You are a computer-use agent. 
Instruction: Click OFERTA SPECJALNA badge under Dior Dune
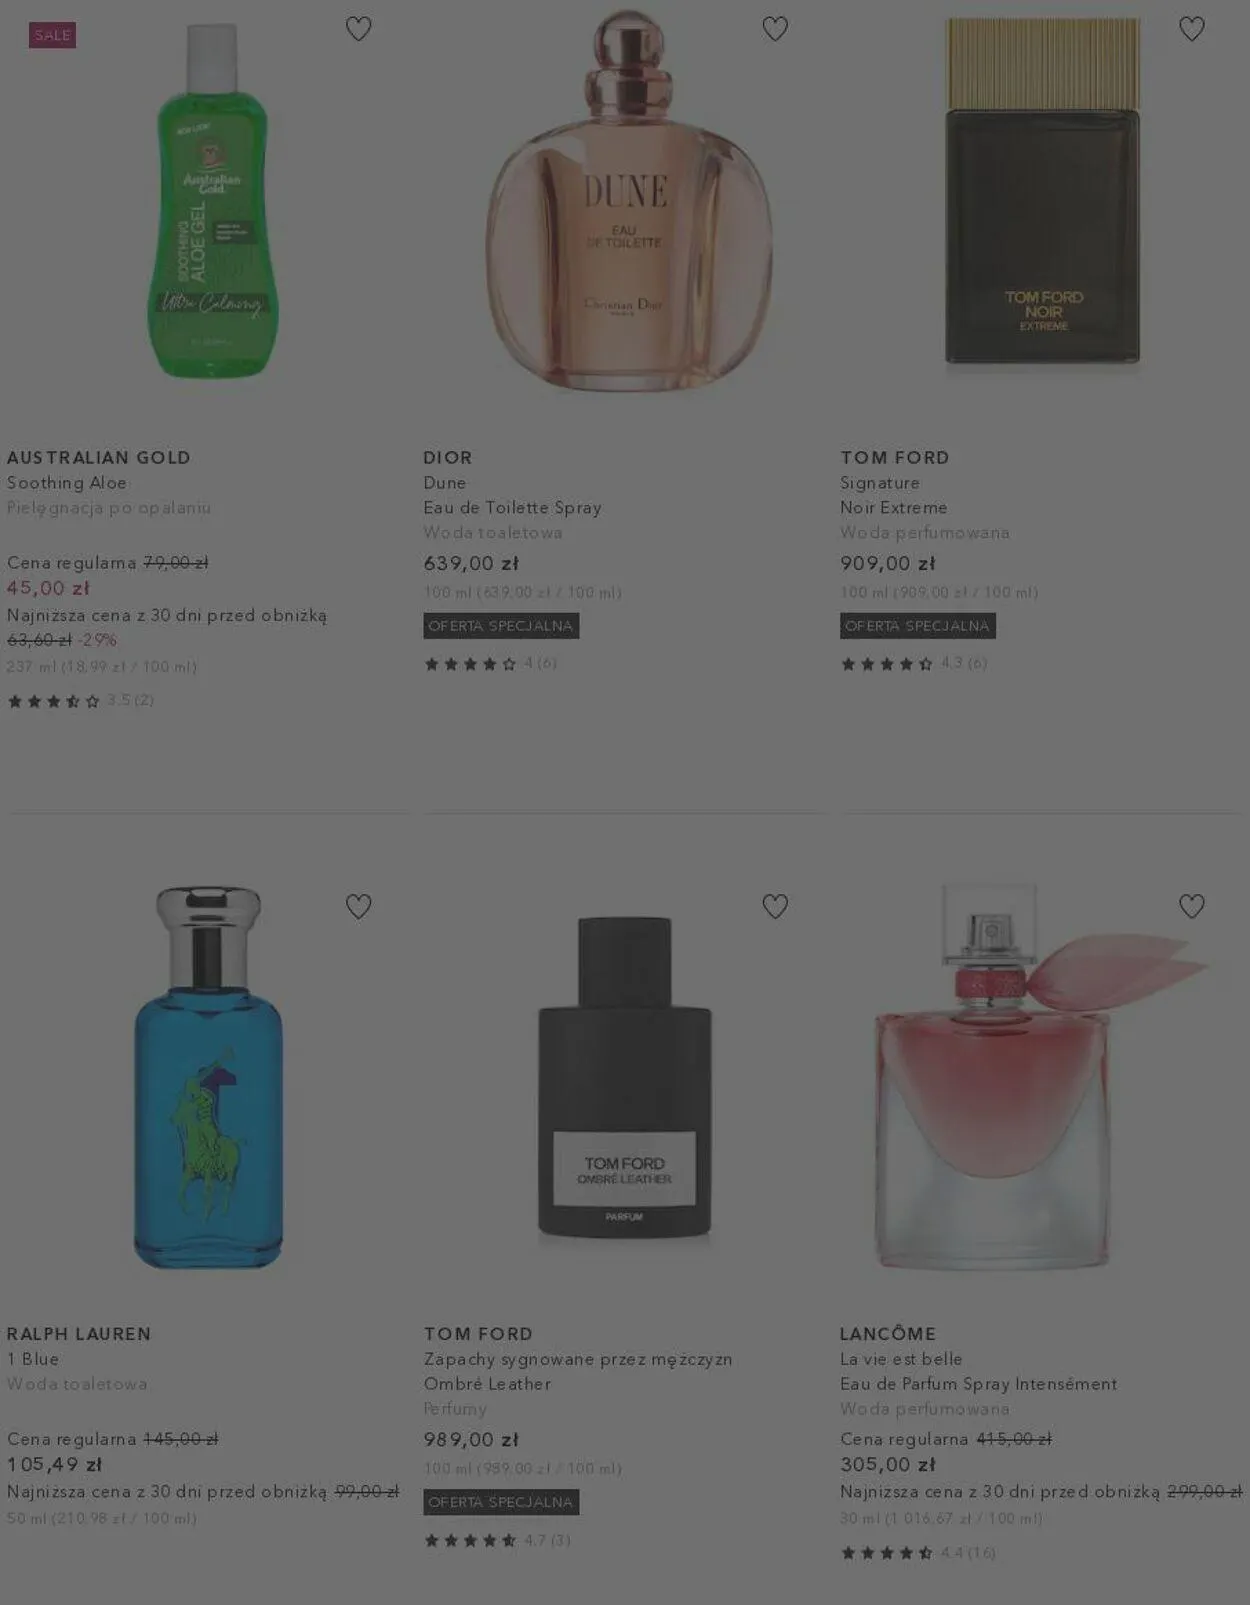[501, 626]
